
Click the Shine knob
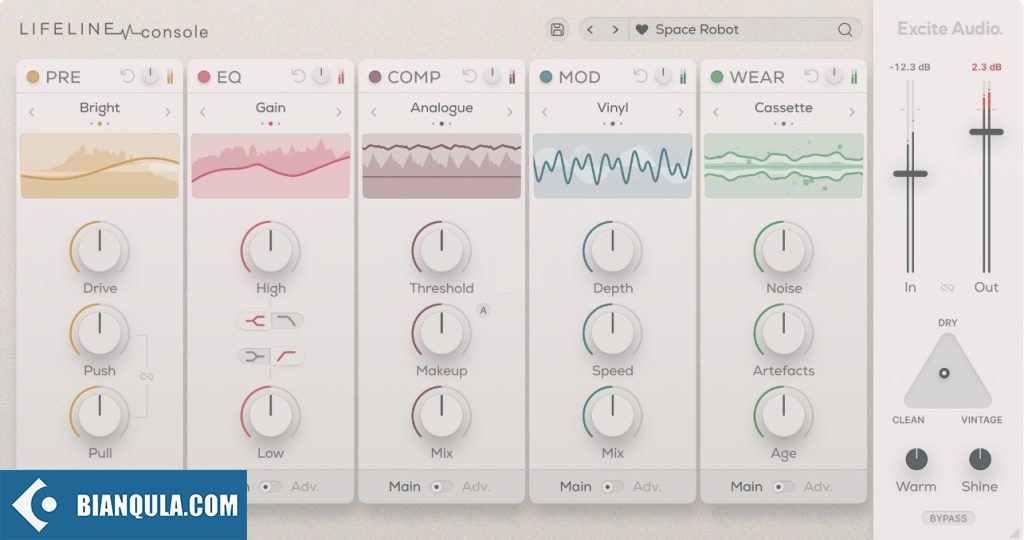[980, 460]
